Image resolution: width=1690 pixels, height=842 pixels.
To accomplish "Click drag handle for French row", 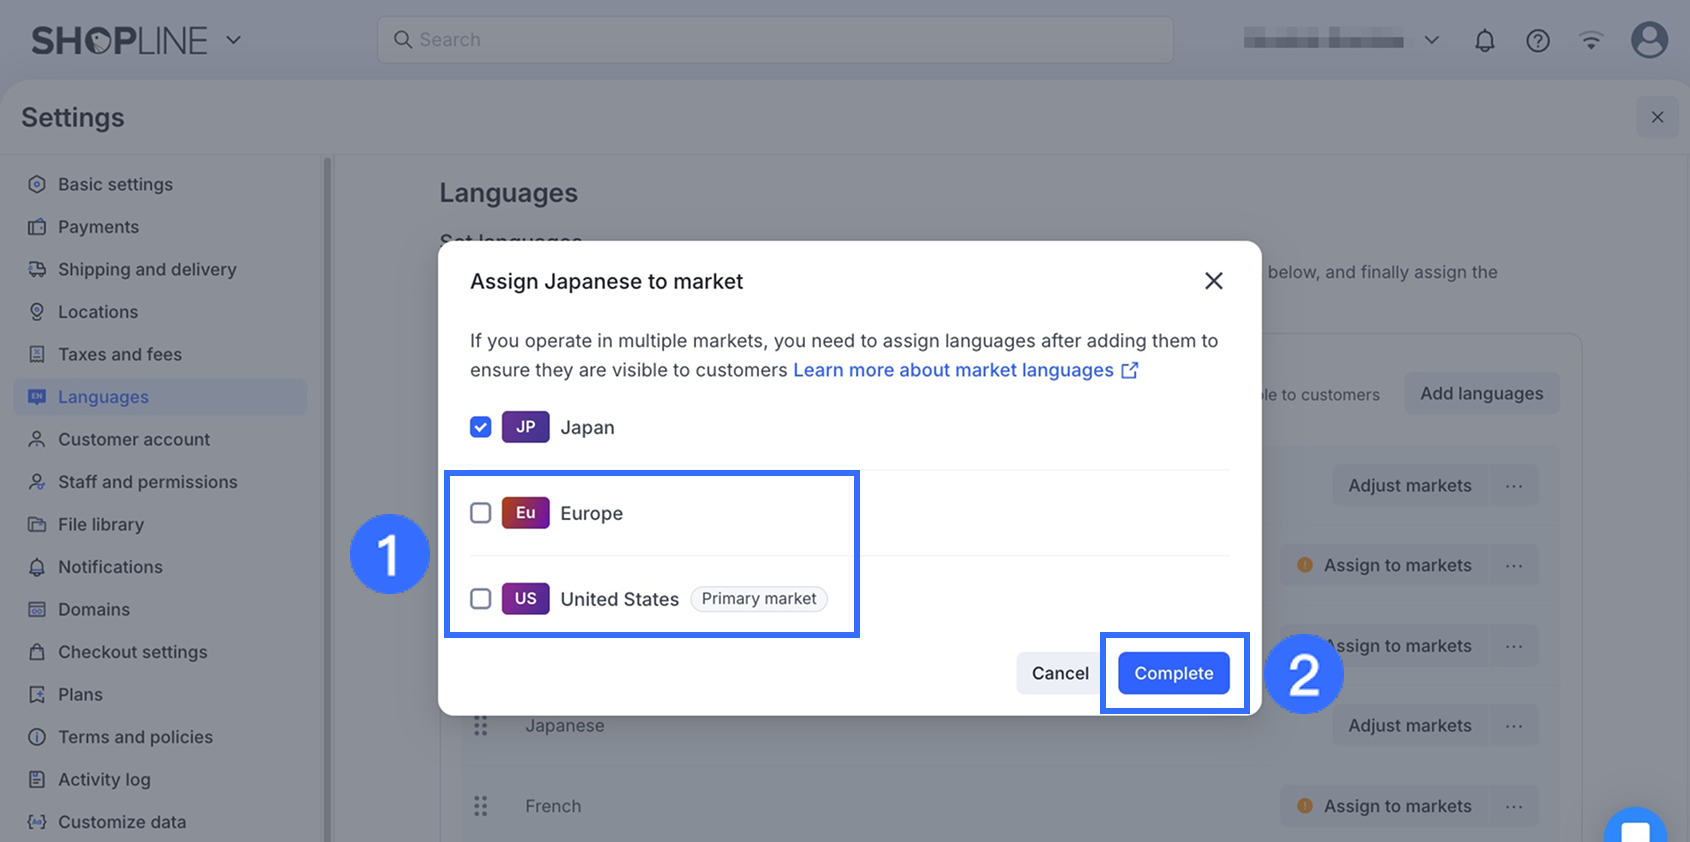I will [x=481, y=806].
